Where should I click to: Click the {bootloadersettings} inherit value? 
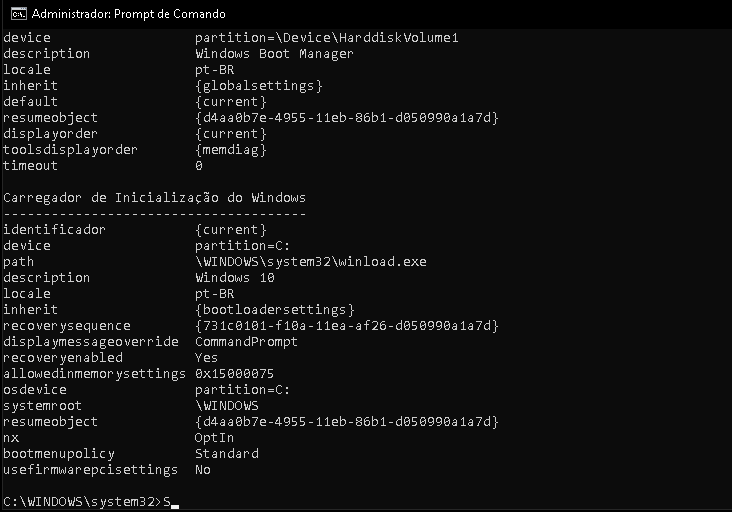[x=275, y=309]
